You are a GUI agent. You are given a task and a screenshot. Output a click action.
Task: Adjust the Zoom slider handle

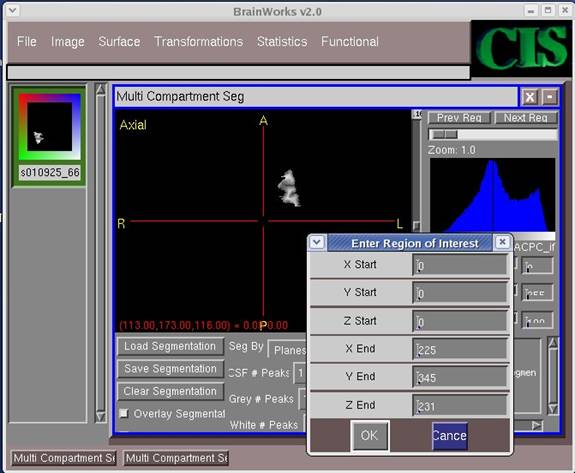444,135
